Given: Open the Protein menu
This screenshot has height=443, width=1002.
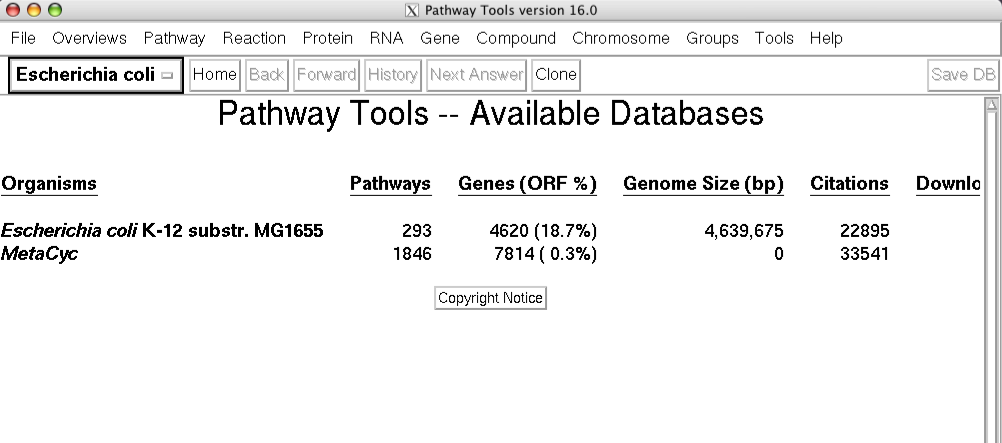Looking at the screenshot, I should [328, 39].
